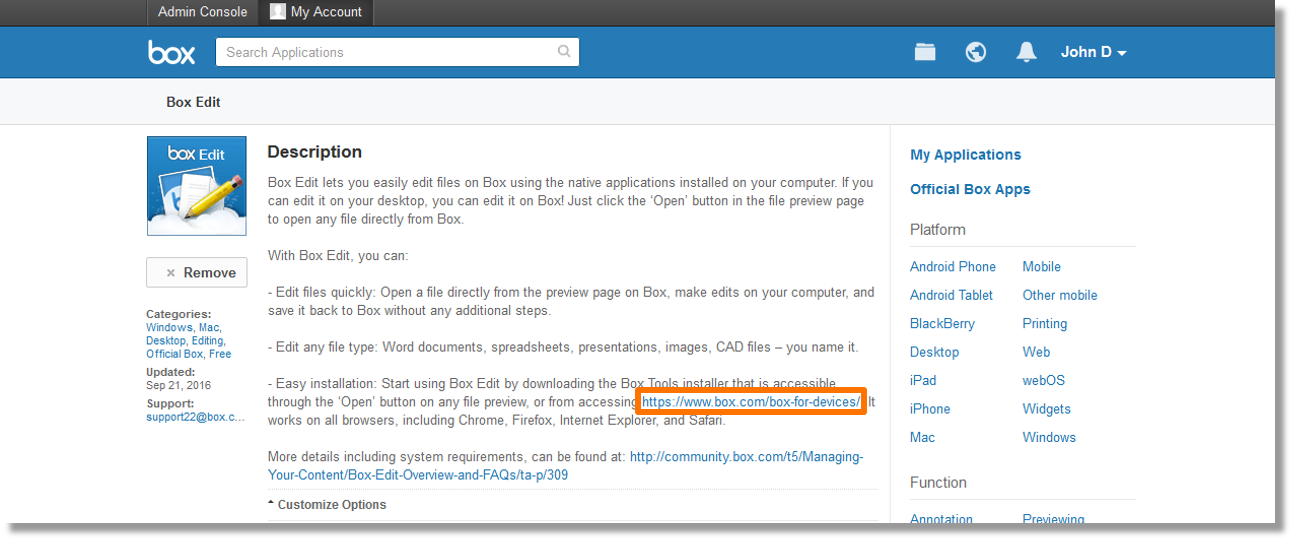Screen dimensions: 1293x541
Task: Open the community.box.com FAQ link
Action: pyautogui.click(x=565, y=466)
